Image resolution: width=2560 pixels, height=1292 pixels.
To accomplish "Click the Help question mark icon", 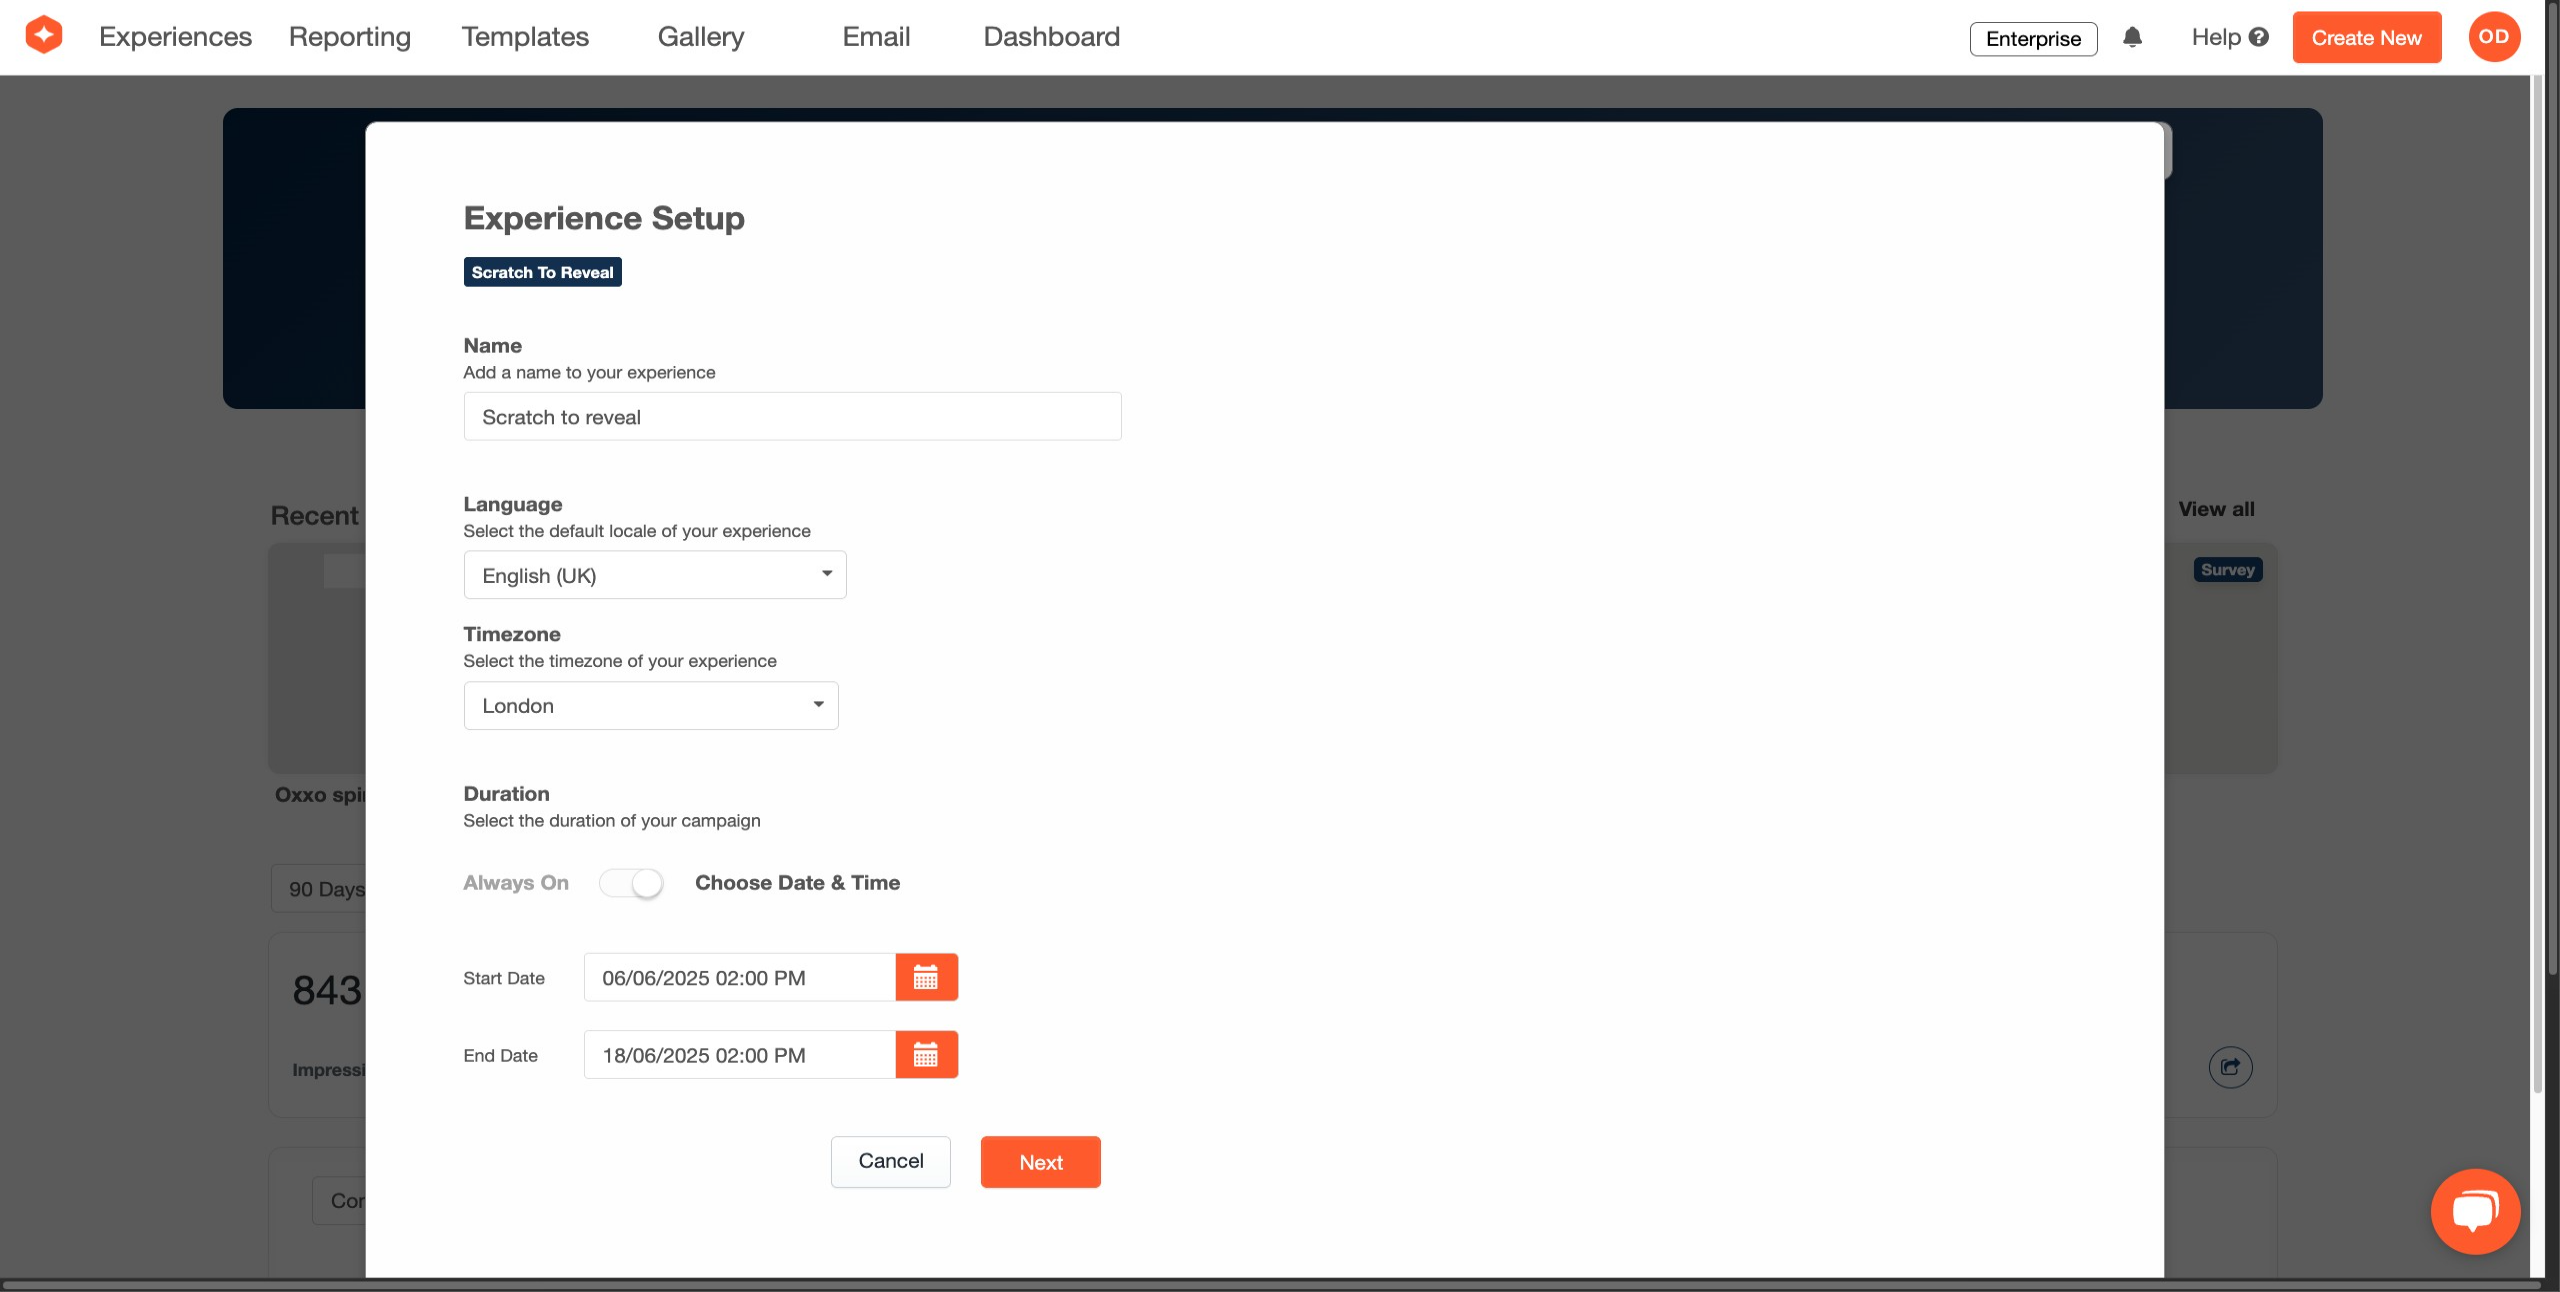I will pos(2258,37).
